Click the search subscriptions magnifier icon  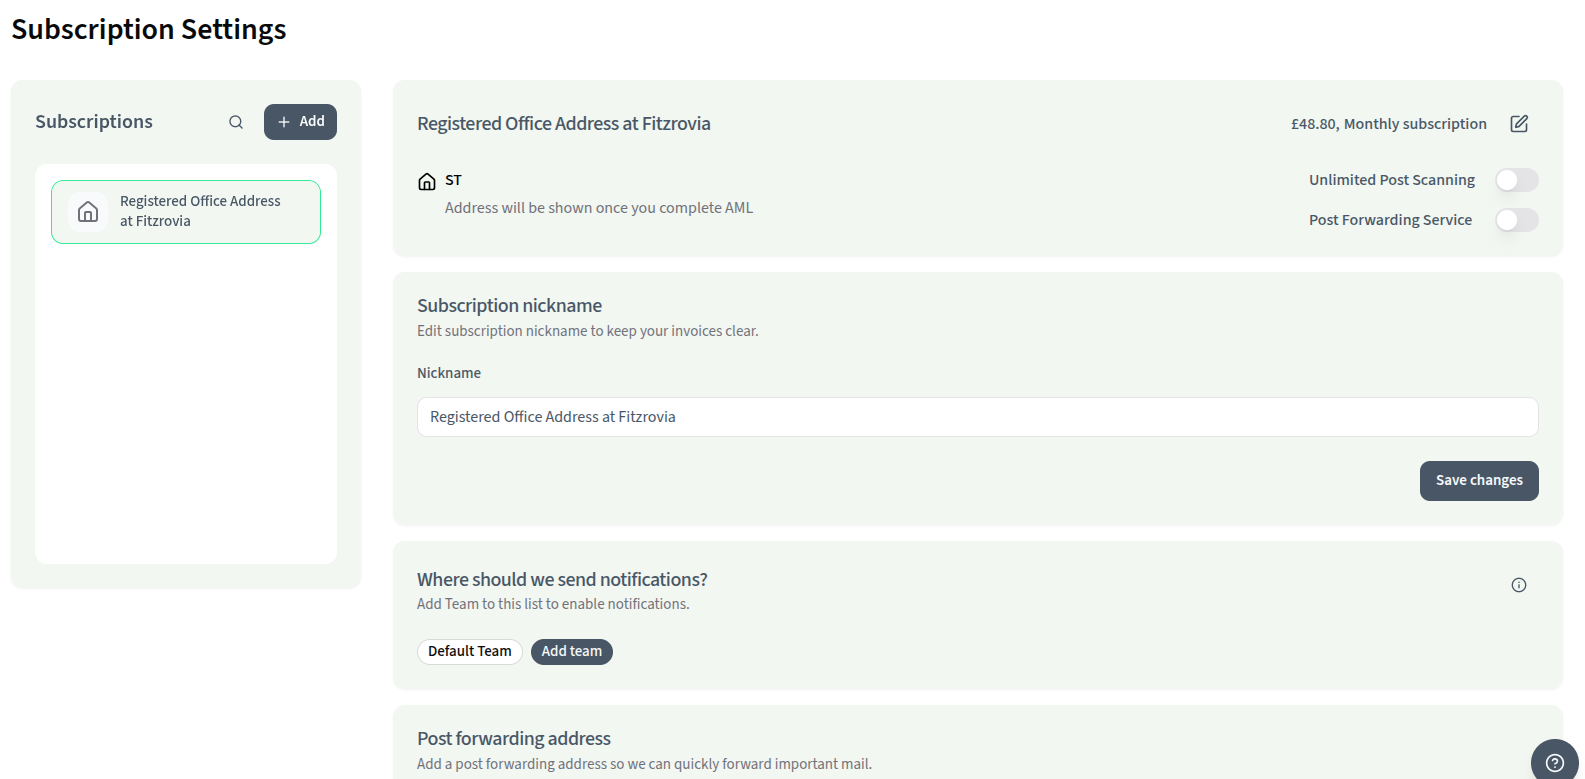[236, 122]
